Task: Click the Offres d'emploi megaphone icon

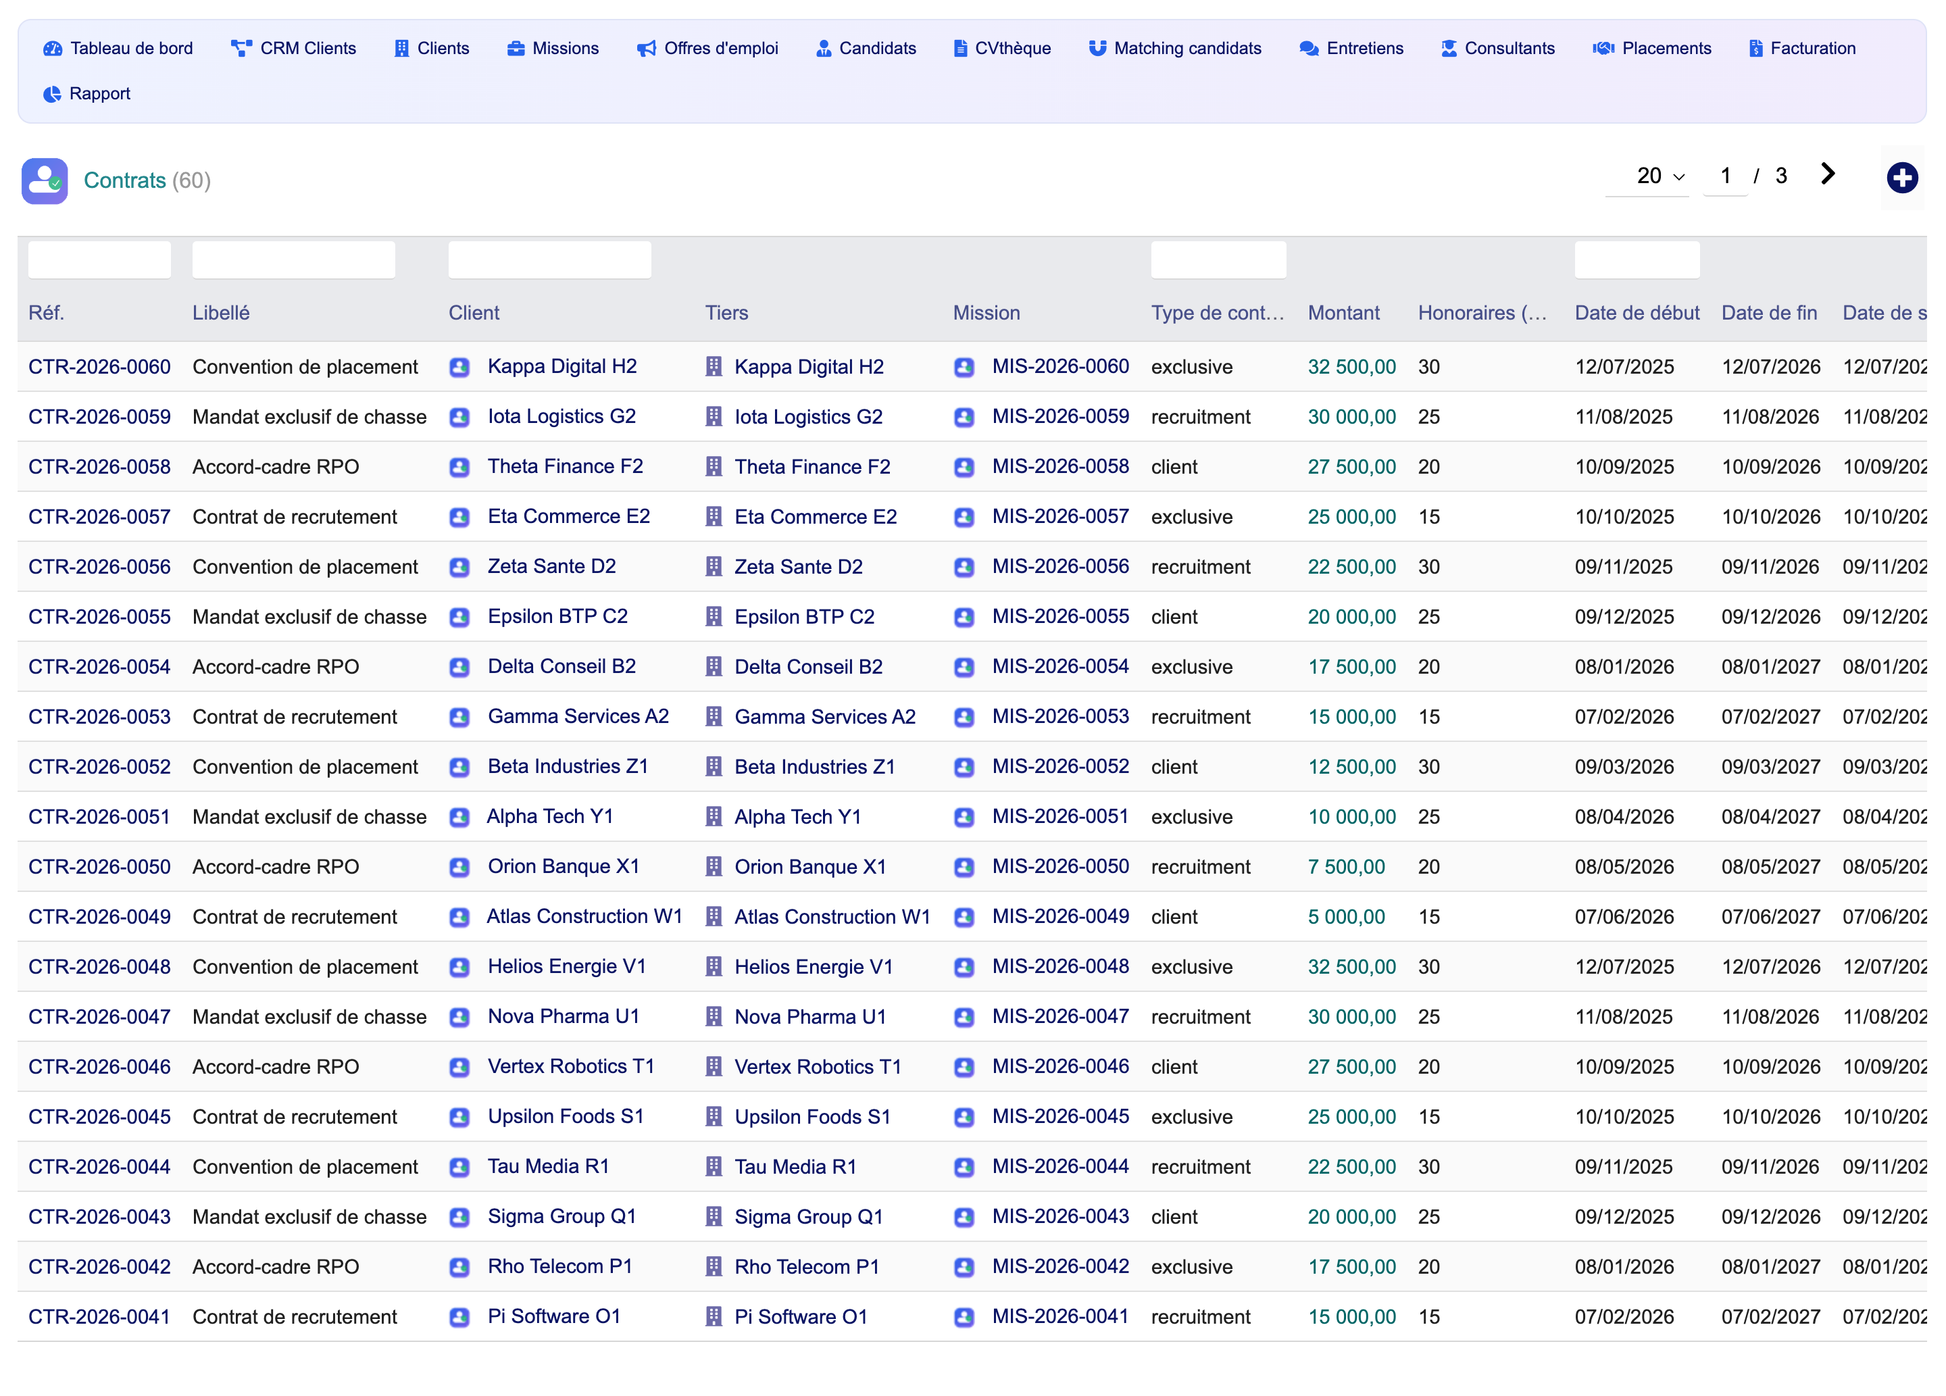Action: coord(647,48)
